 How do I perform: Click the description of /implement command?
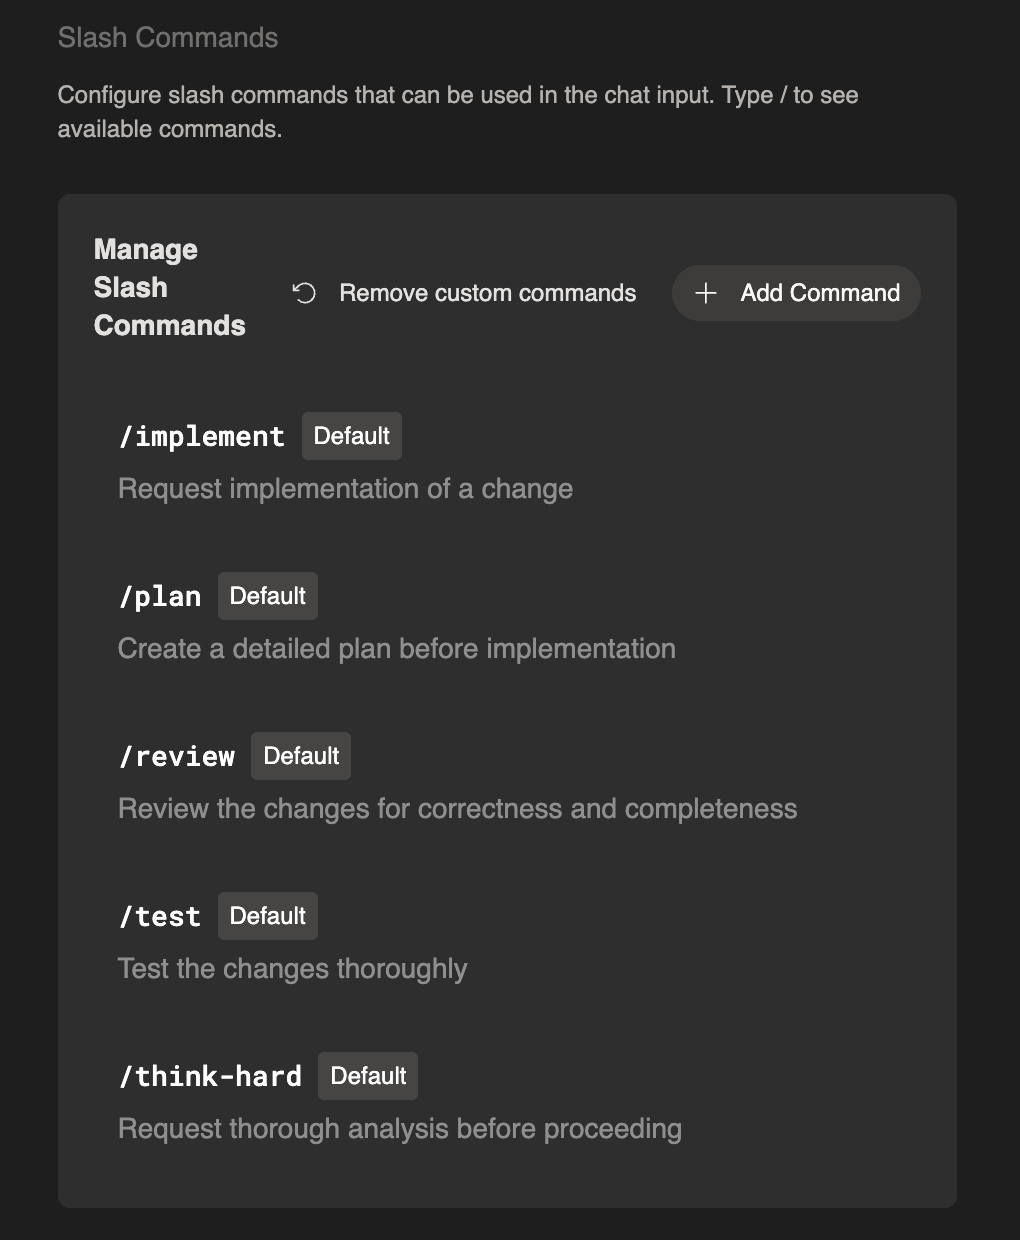tap(345, 488)
